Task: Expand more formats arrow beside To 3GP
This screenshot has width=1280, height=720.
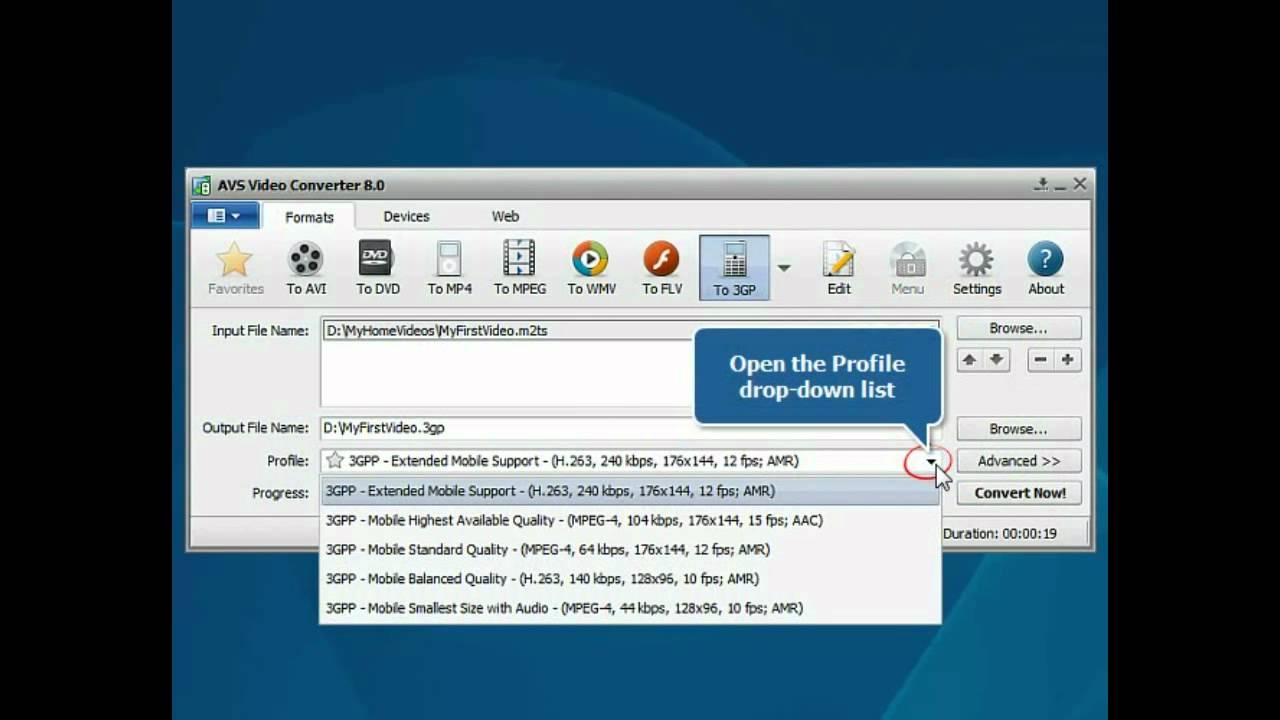Action: pyautogui.click(x=784, y=268)
